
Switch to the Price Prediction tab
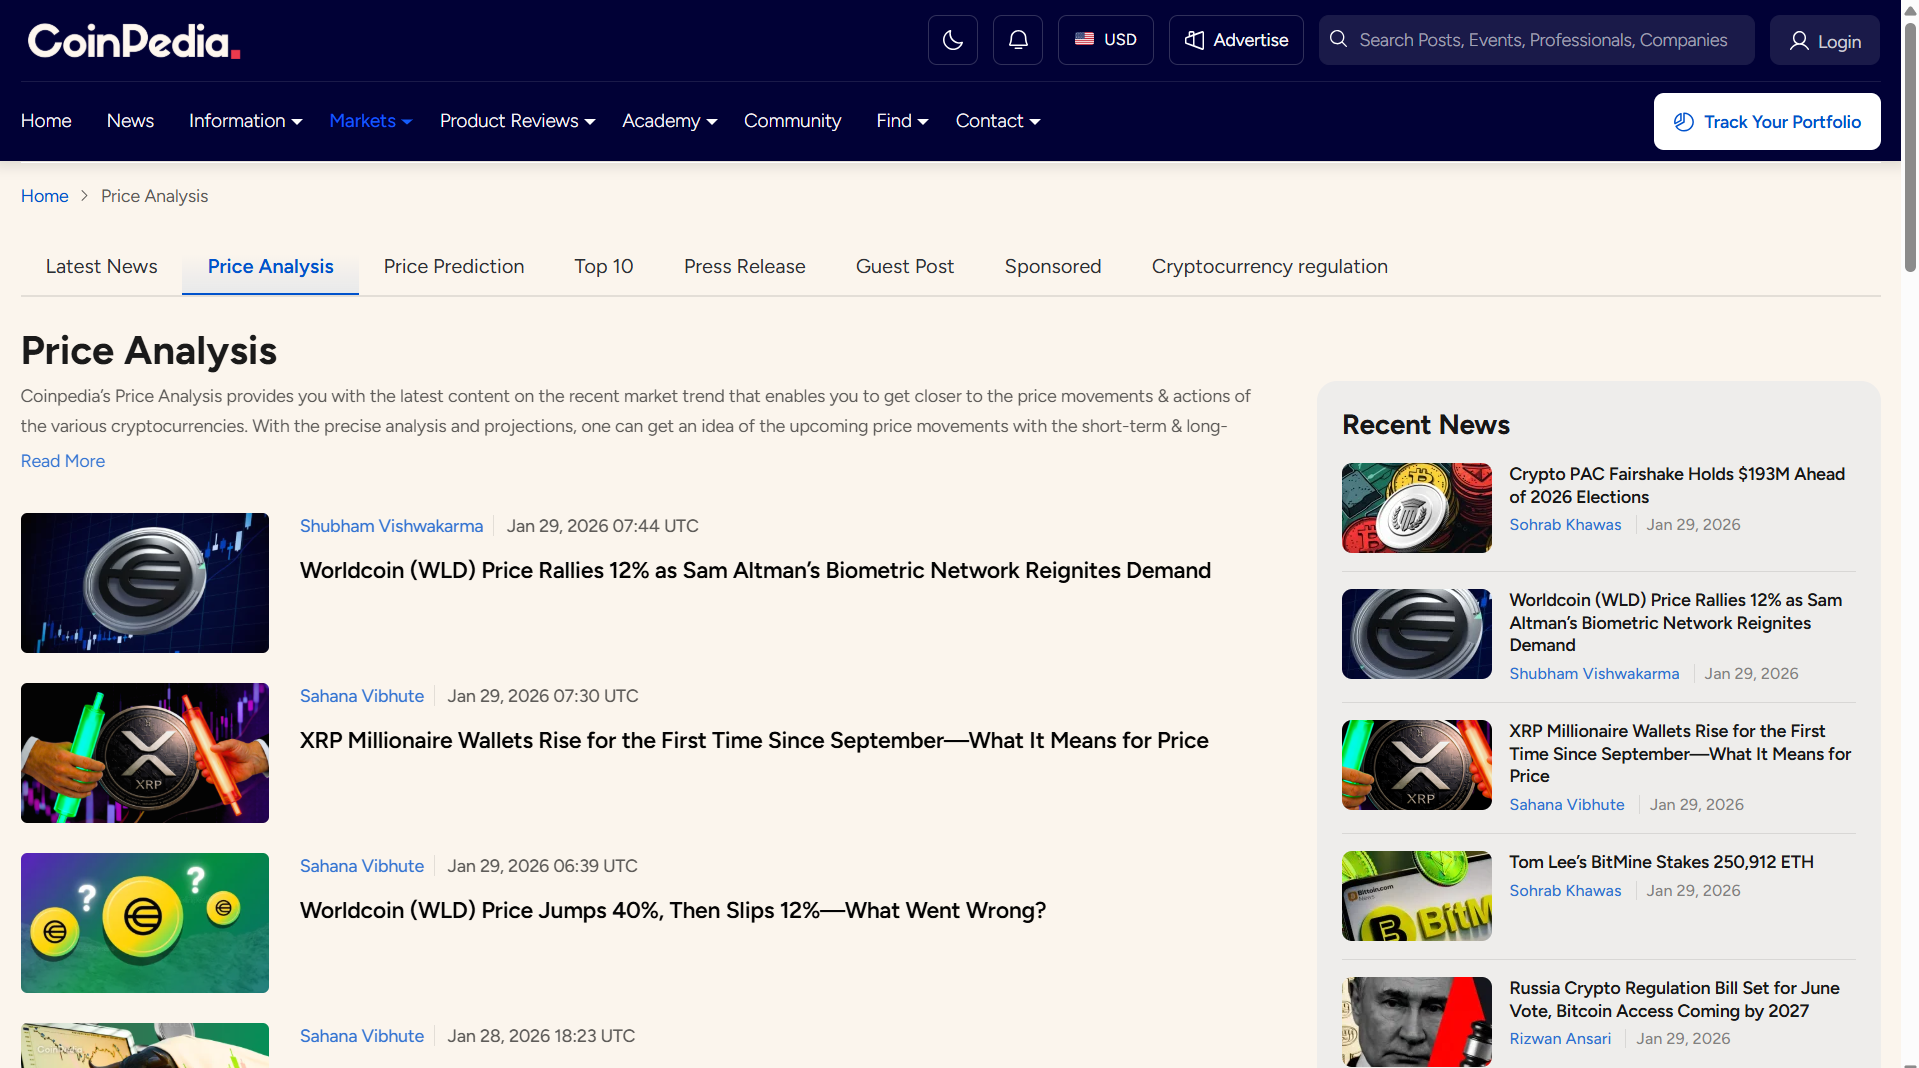click(454, 267)
